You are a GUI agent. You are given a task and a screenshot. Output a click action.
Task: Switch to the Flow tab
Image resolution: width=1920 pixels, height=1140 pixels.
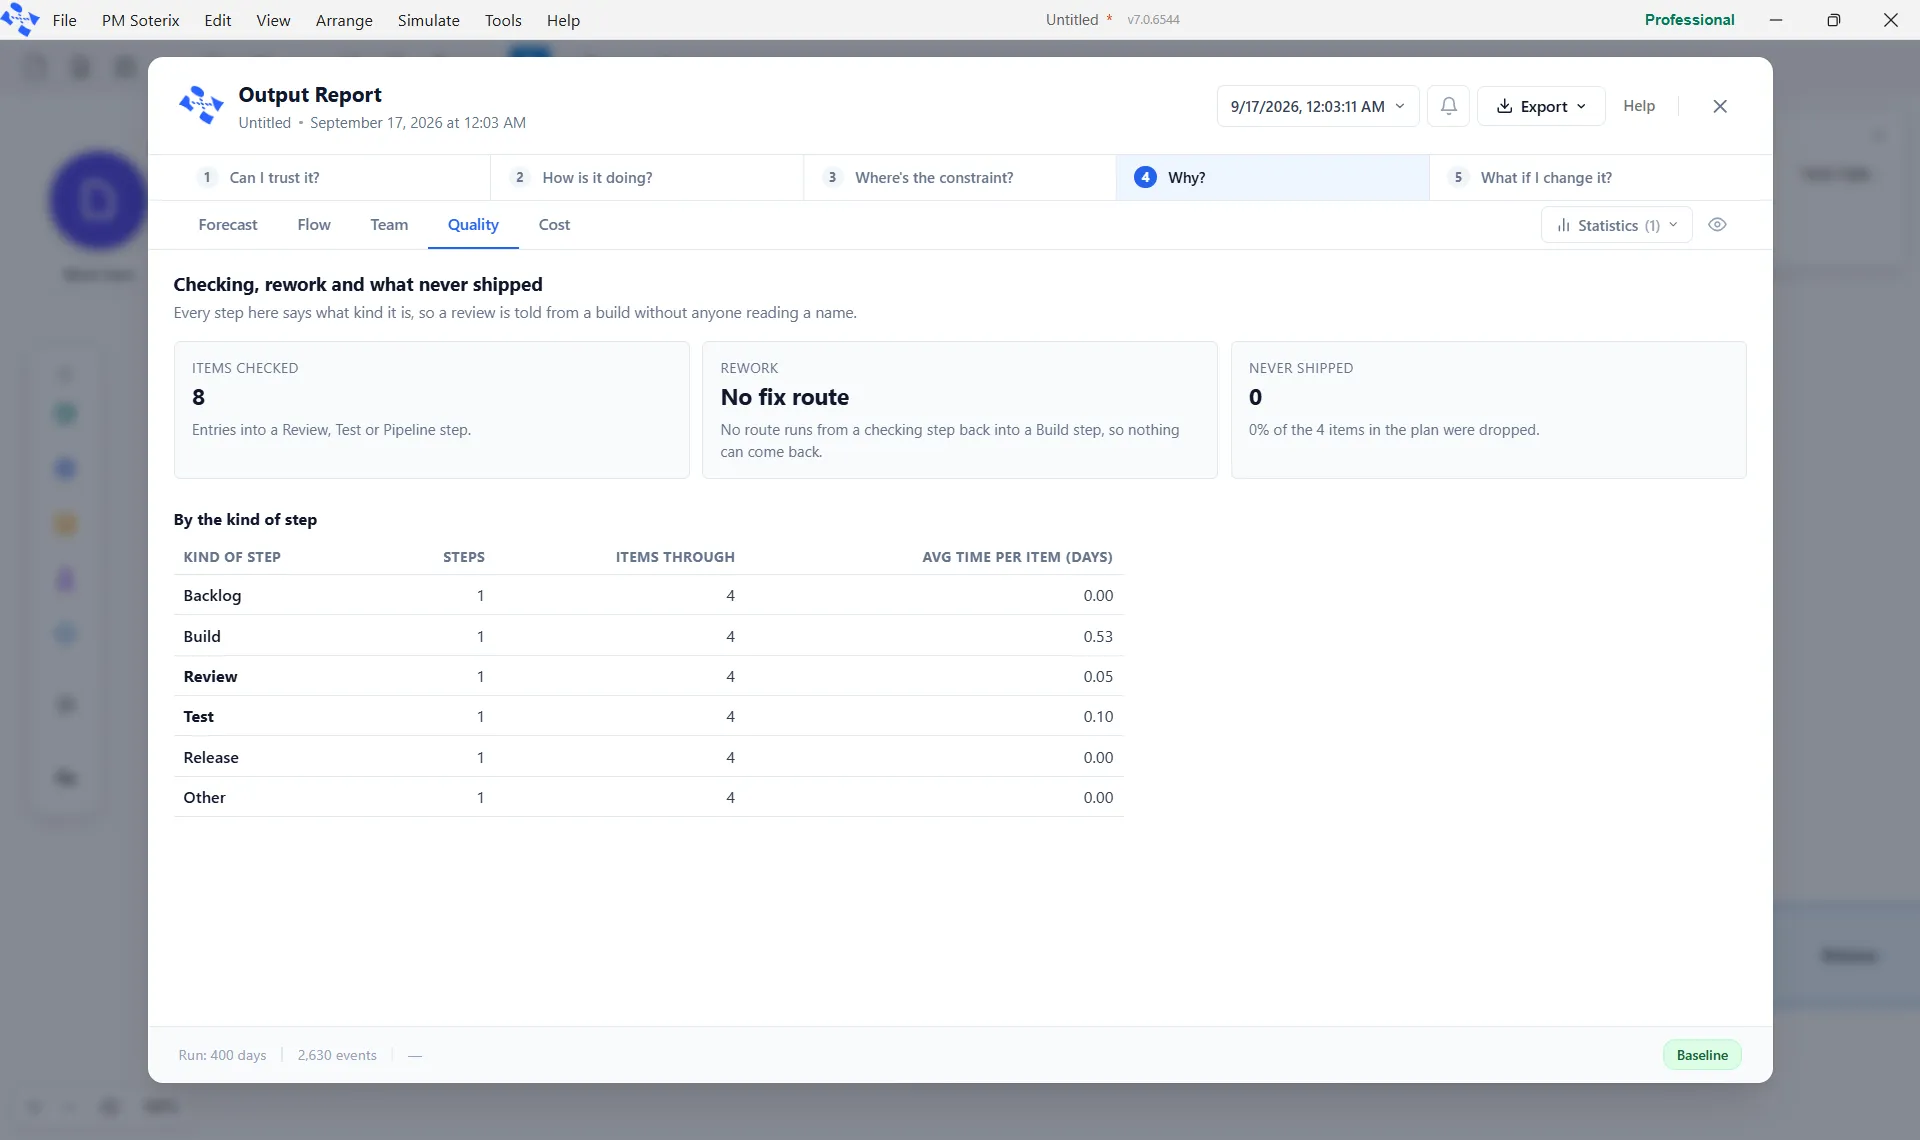(314, 225)
